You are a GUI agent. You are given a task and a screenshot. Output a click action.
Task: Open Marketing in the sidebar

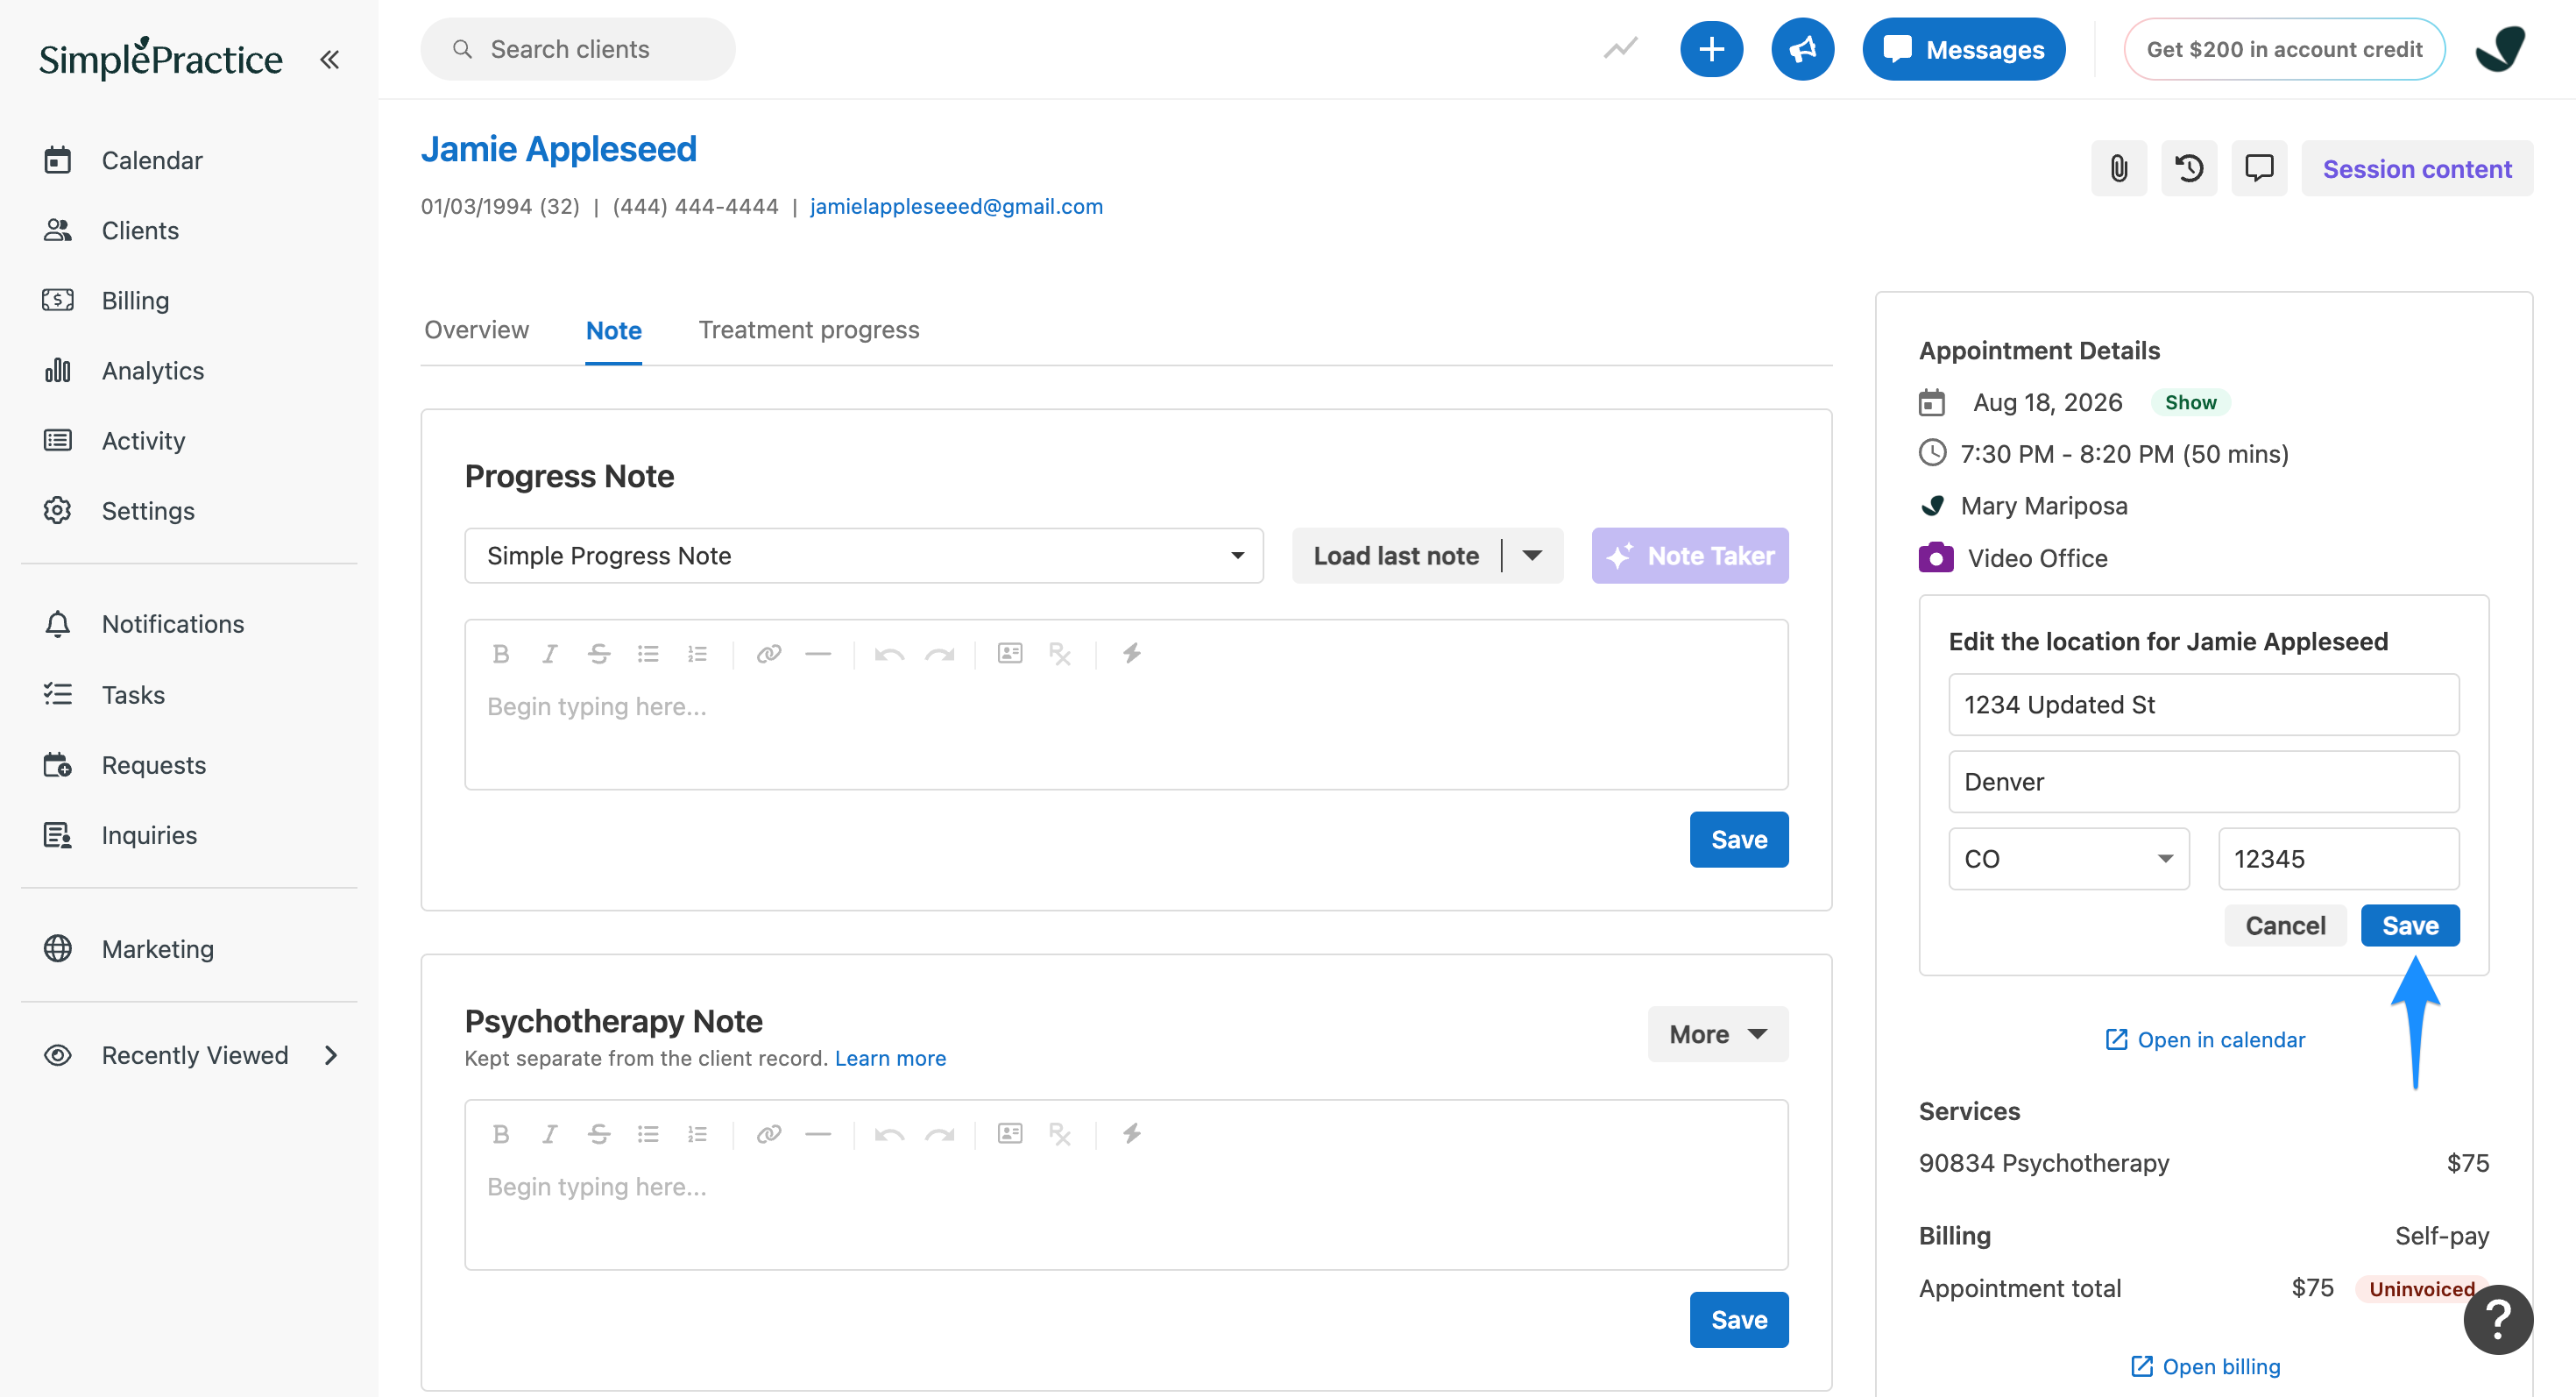click(158, 948)
